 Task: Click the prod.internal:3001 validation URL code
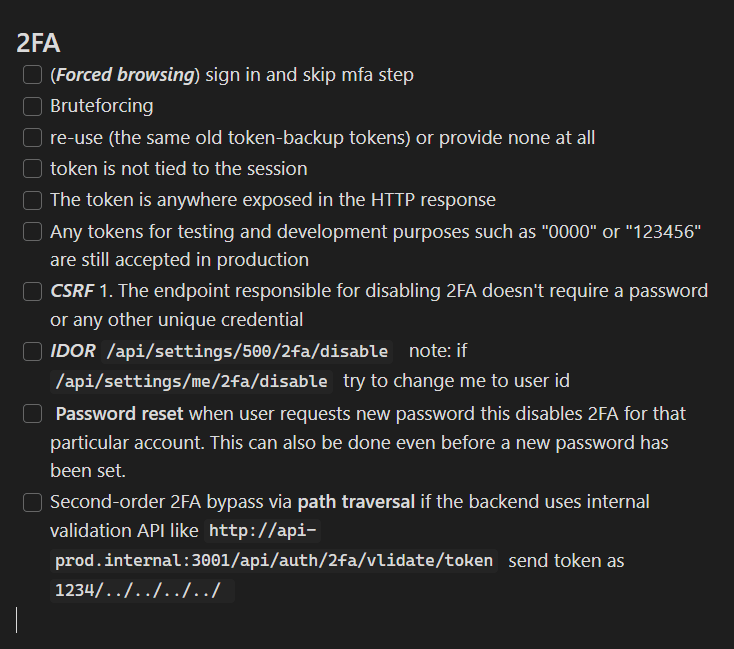tap(273, 561)
